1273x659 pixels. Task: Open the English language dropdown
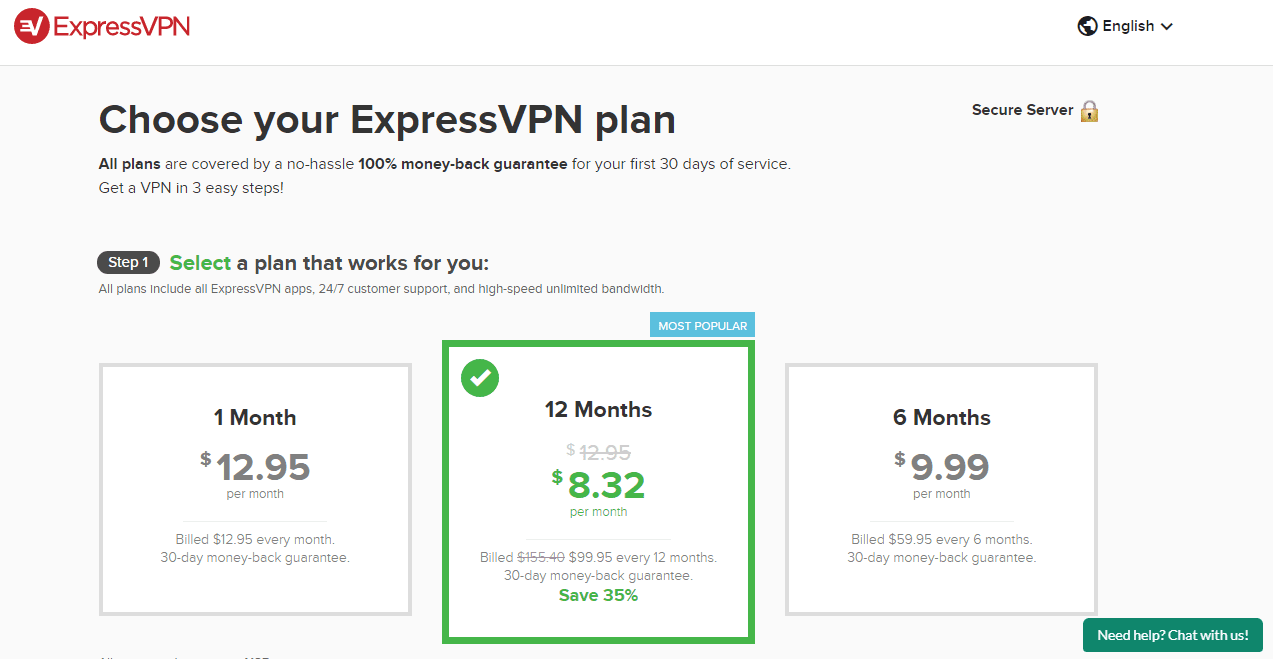coord(1127,25)
